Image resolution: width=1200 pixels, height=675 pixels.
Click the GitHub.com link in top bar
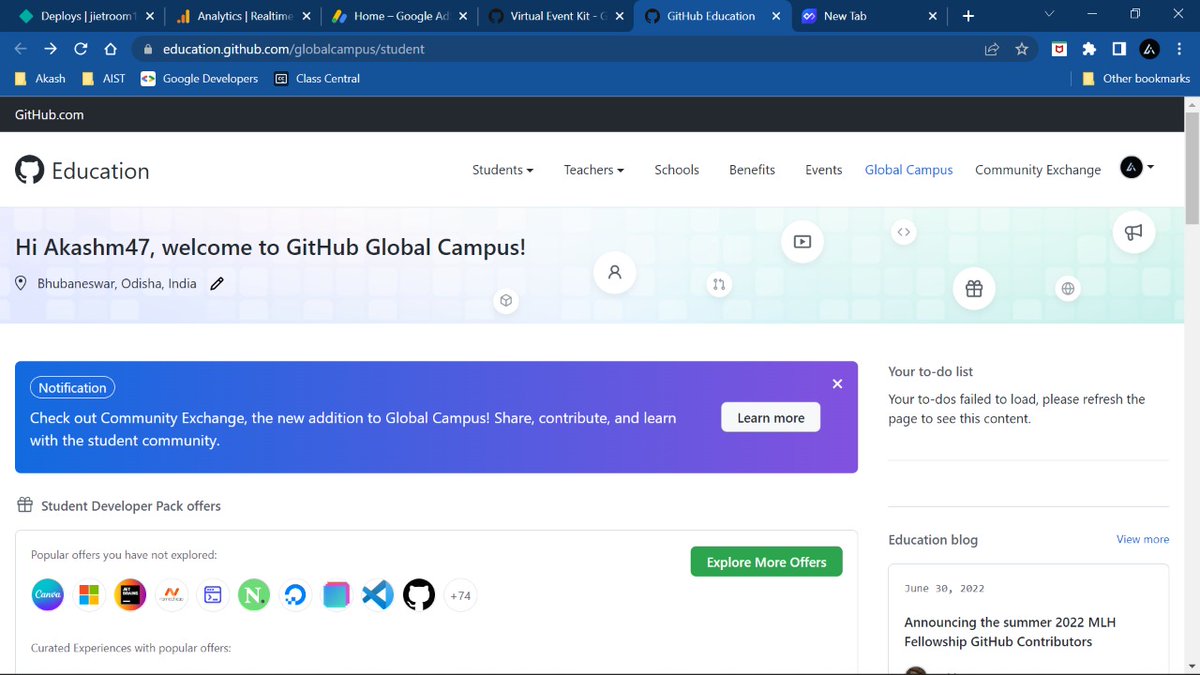[x=49, y=115]
